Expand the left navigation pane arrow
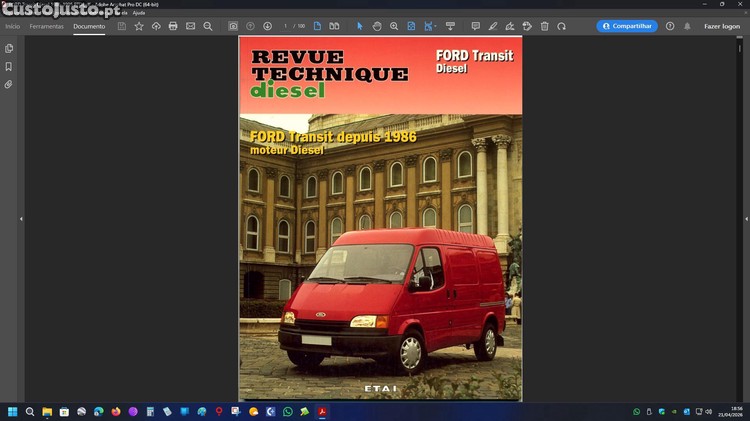This screenshot has height=421, width=750. [21, 218]
